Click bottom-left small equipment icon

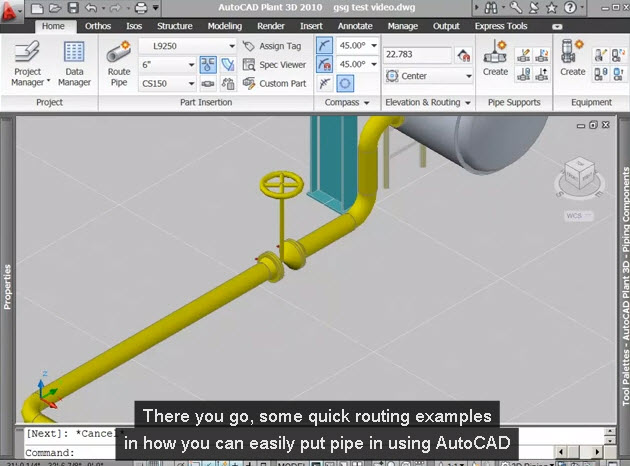[600, 74]
